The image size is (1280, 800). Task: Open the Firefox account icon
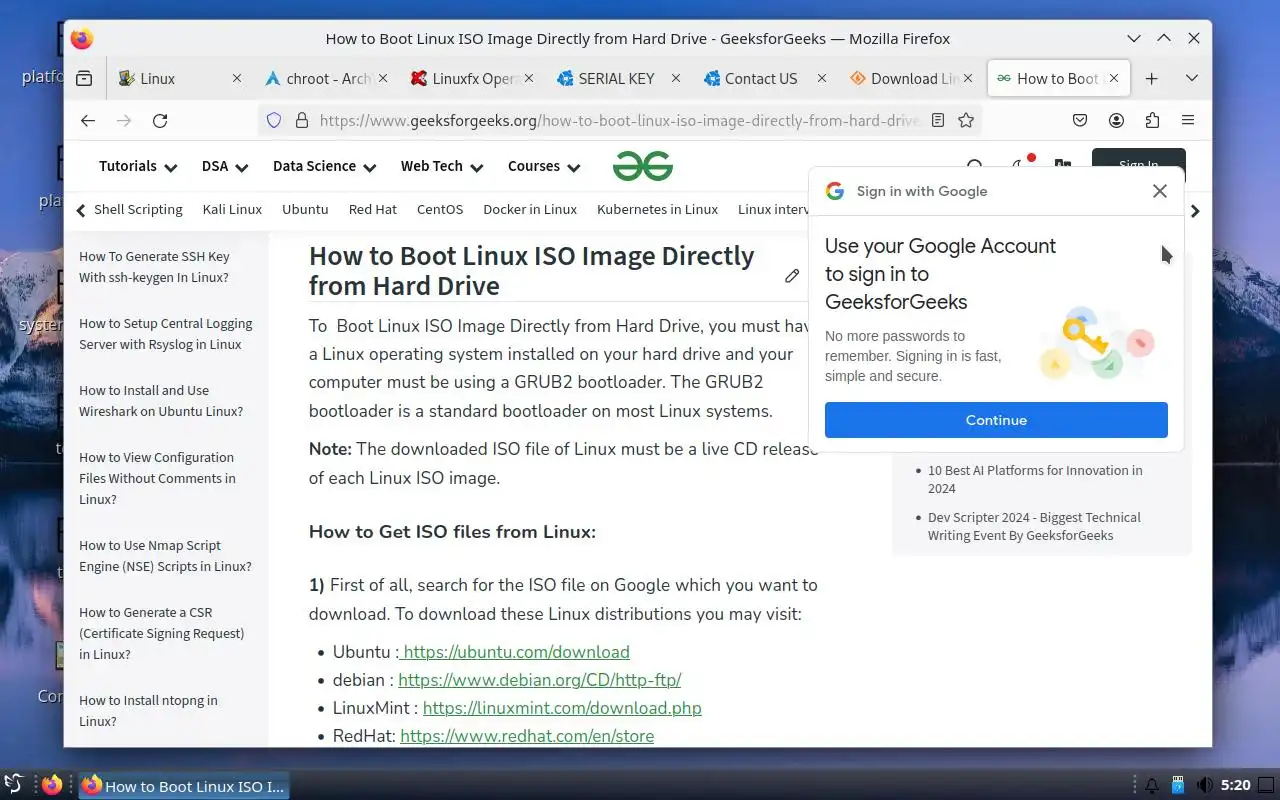tap(1116, 120)
